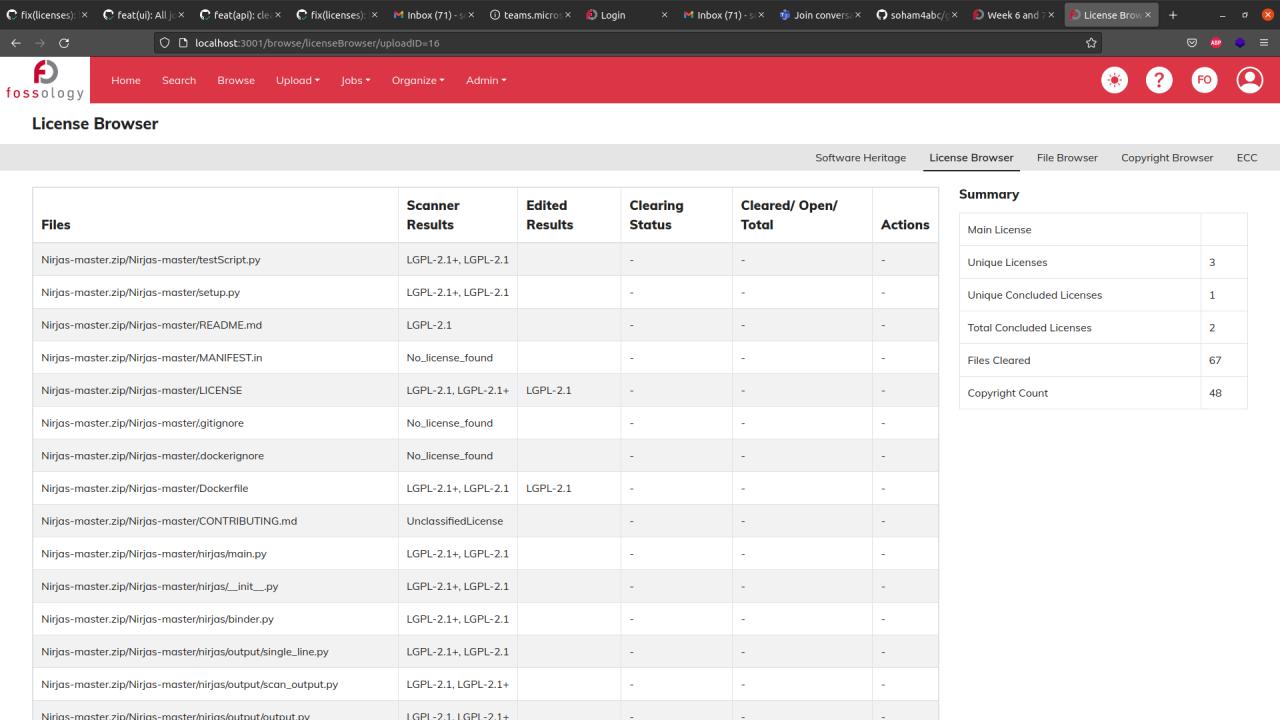Open file Nirjas-master/.dockerignore
This screenshot has width=1280, height=720.
point(153,456)
